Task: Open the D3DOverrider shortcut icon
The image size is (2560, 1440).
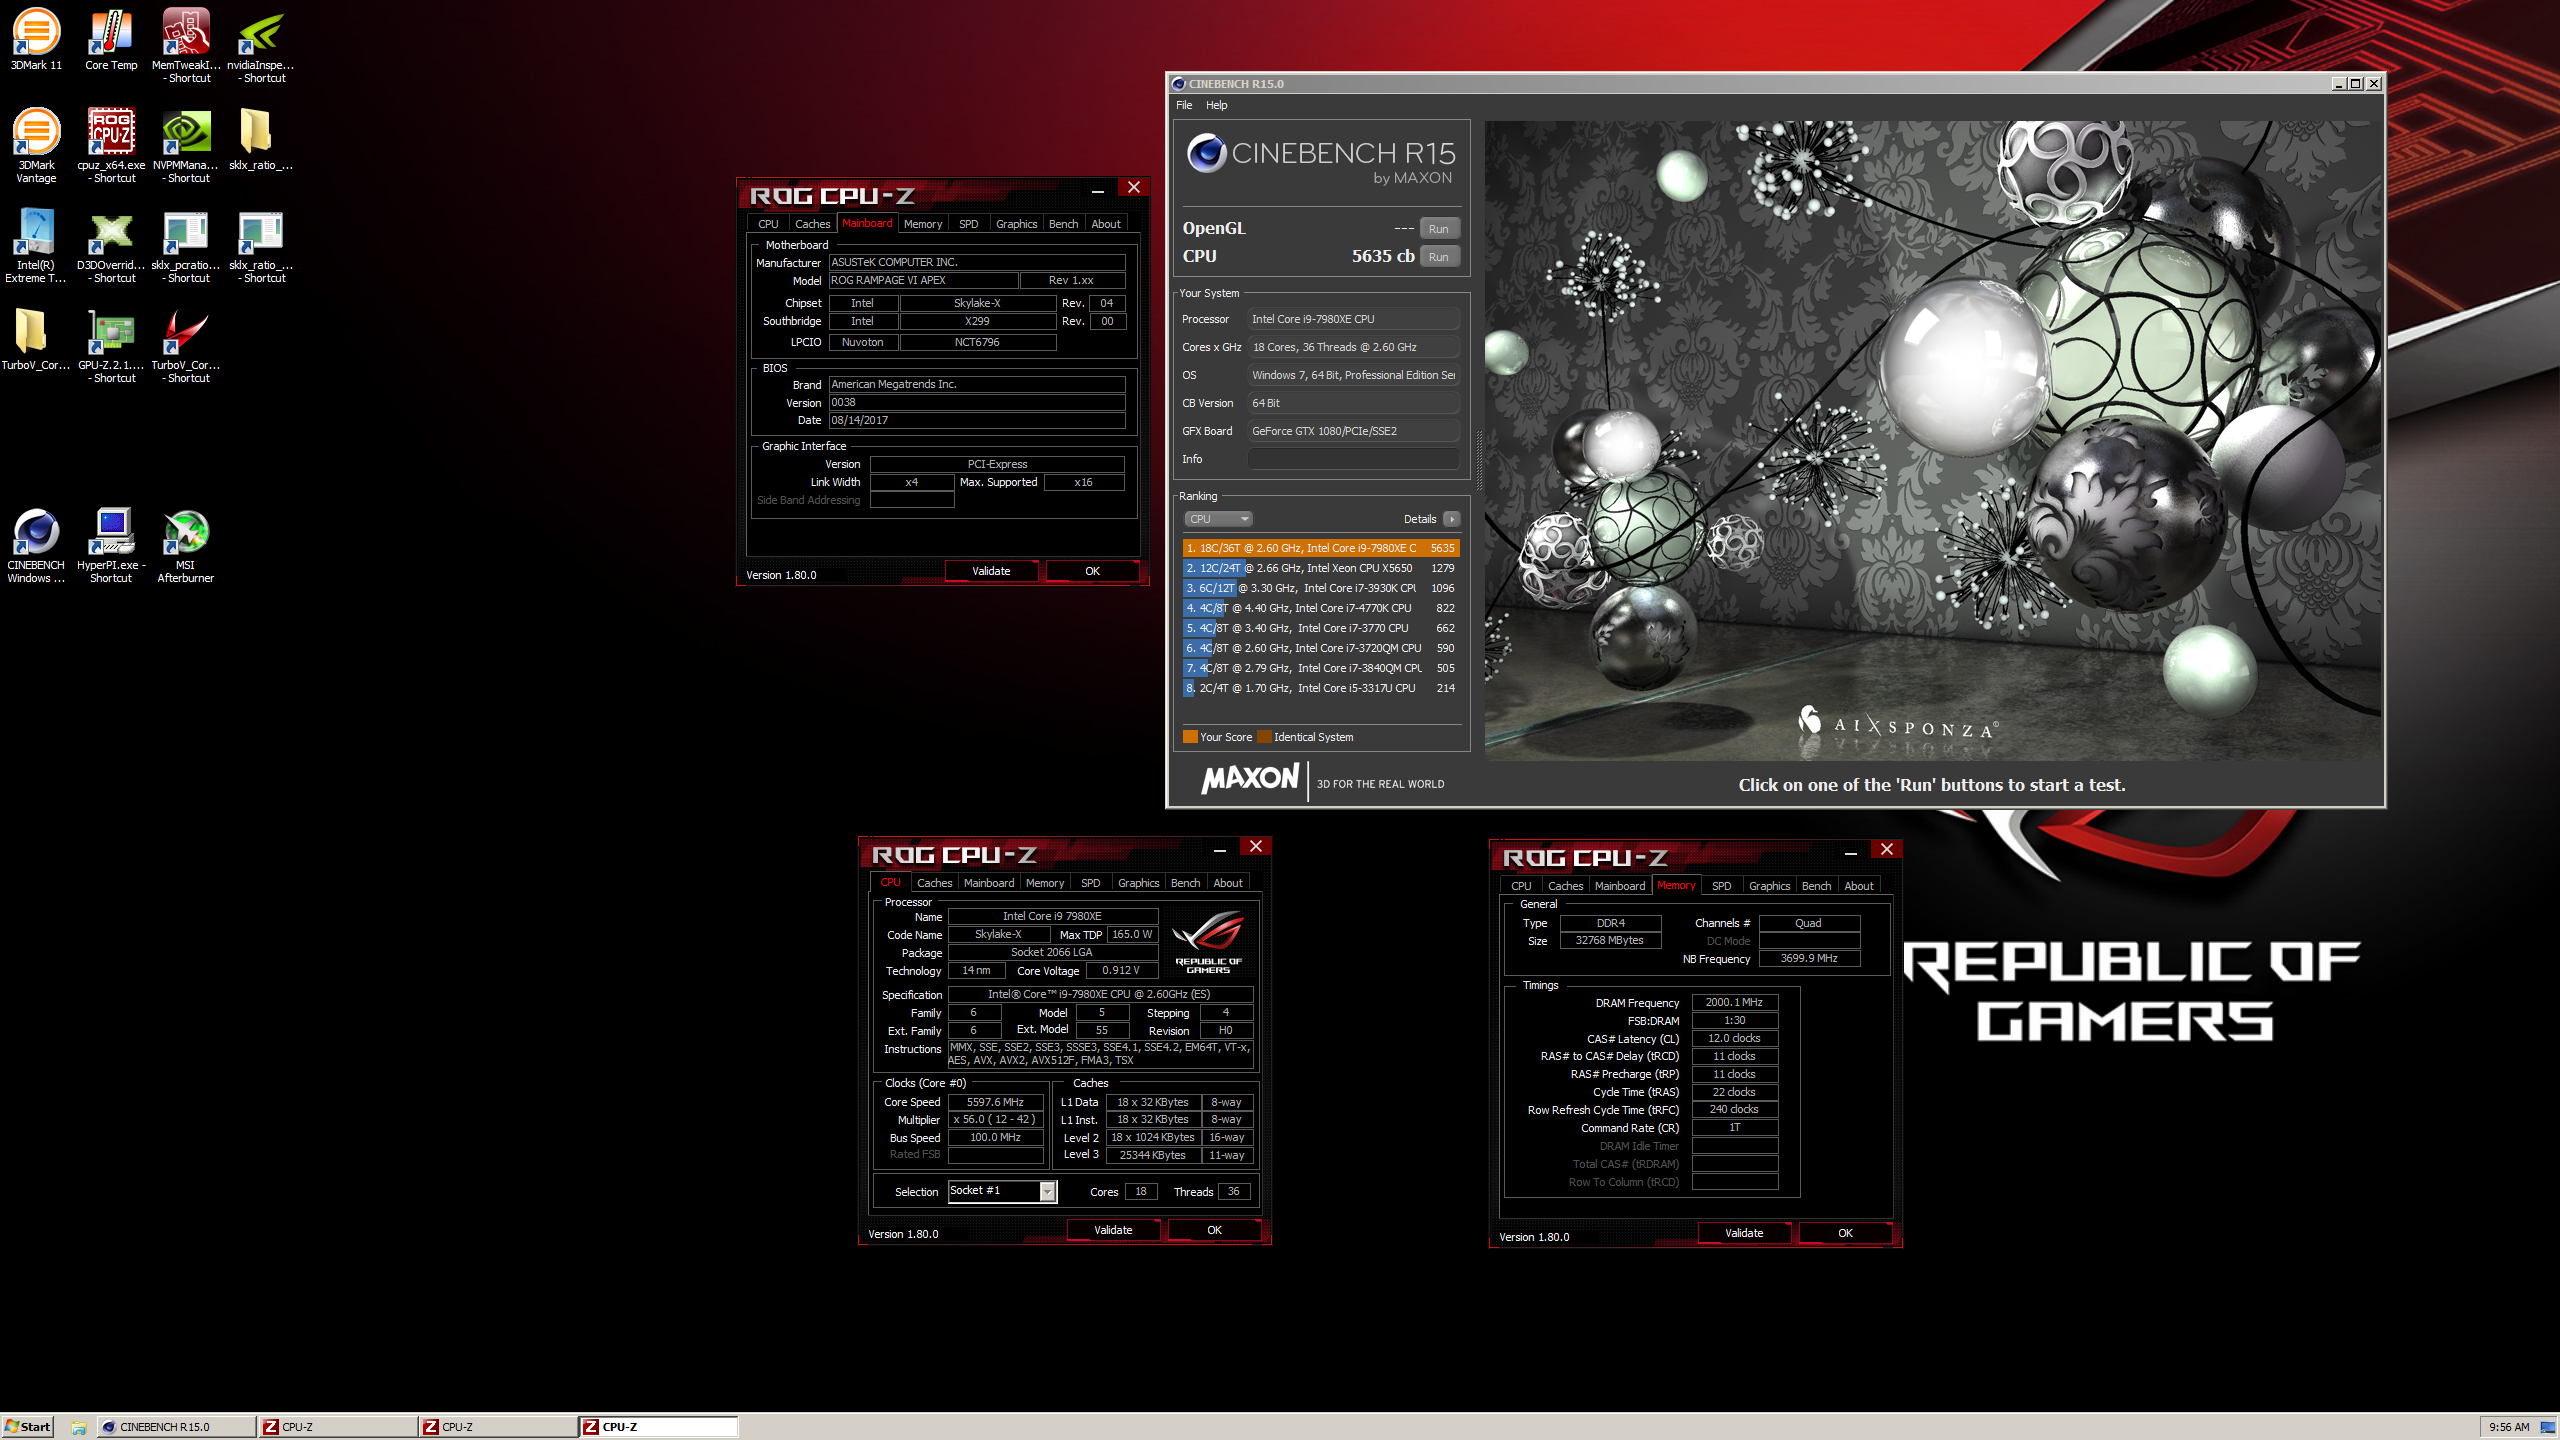Action: coord(111,246)
